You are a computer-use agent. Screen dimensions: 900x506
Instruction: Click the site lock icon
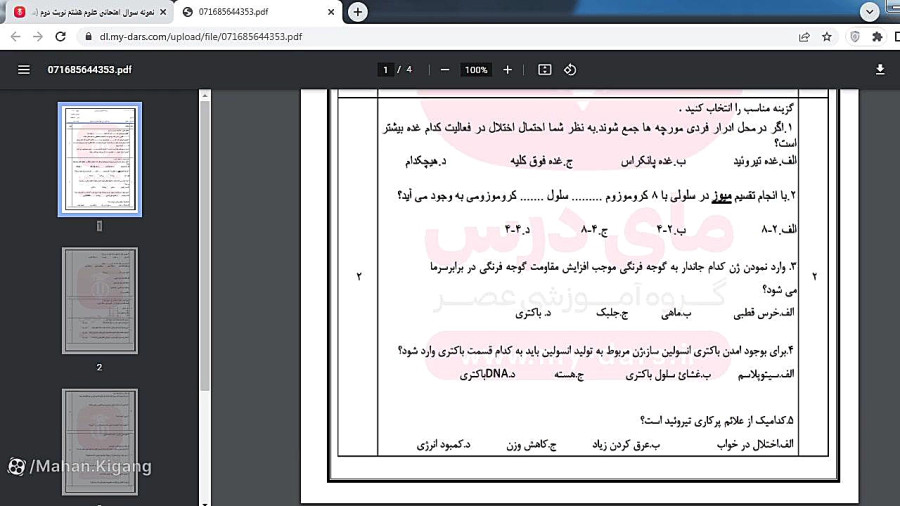[87, 37]
